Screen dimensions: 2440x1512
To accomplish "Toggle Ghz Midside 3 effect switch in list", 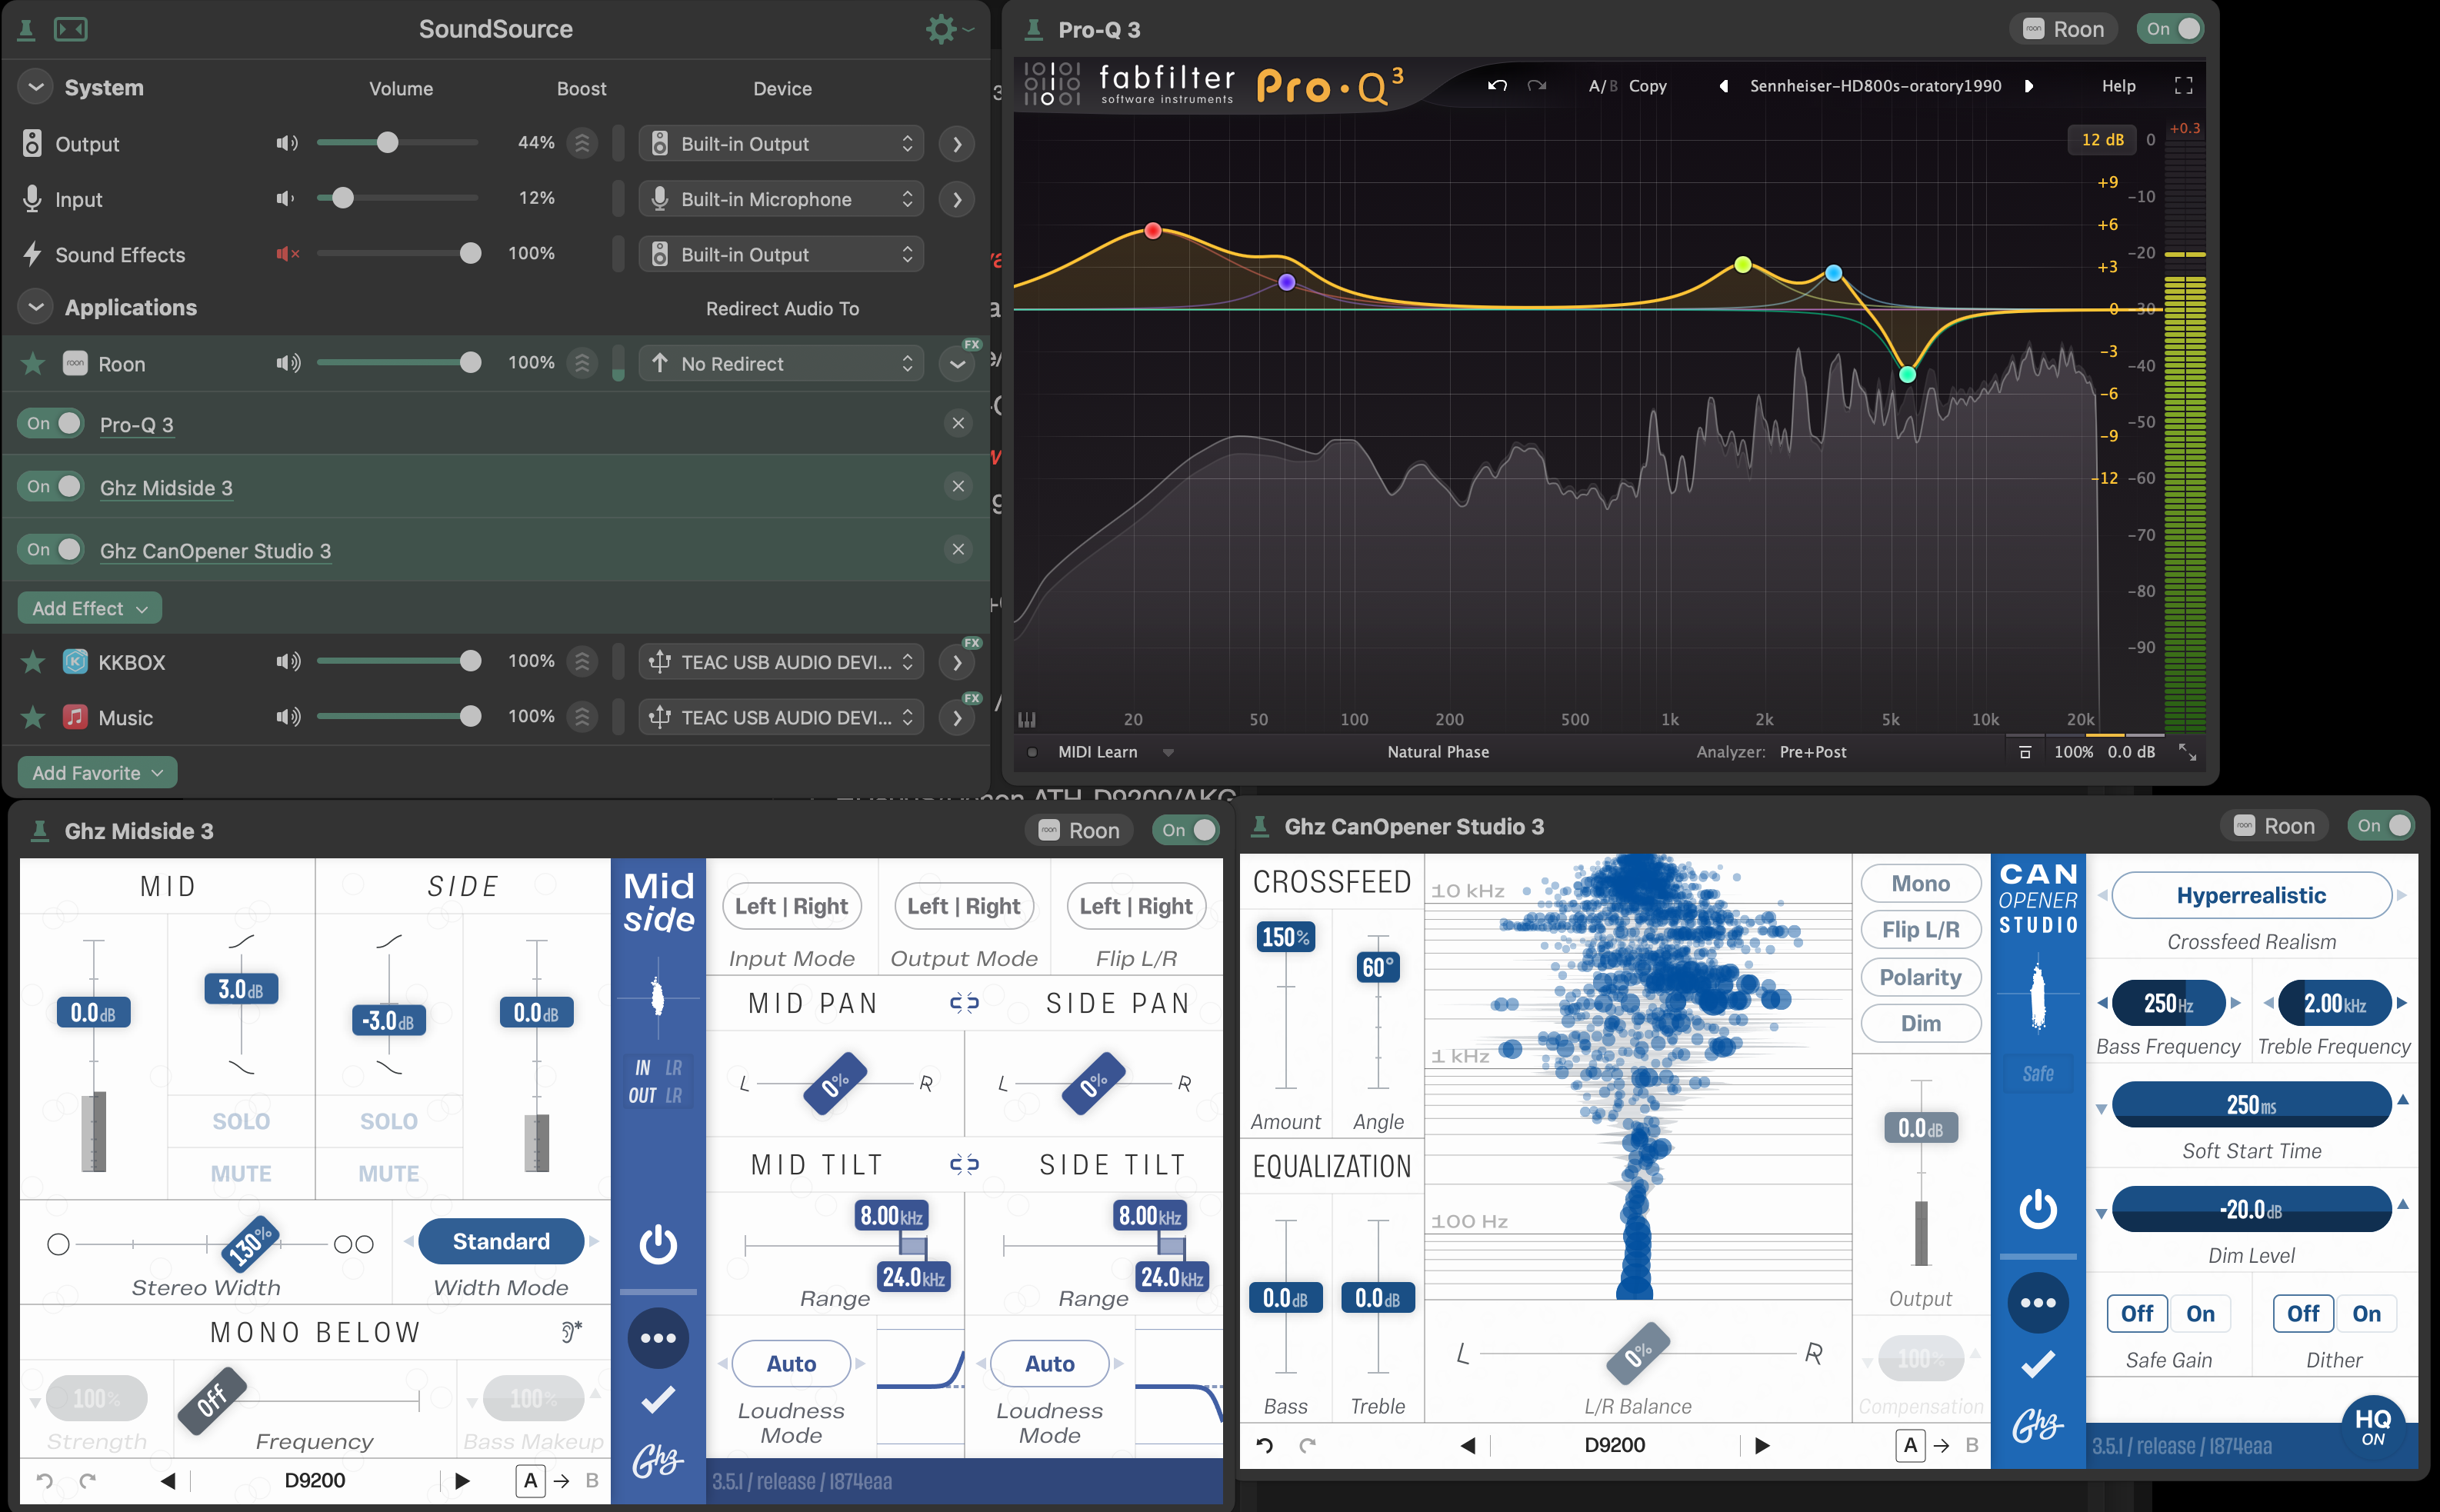I will click(51, 486).
